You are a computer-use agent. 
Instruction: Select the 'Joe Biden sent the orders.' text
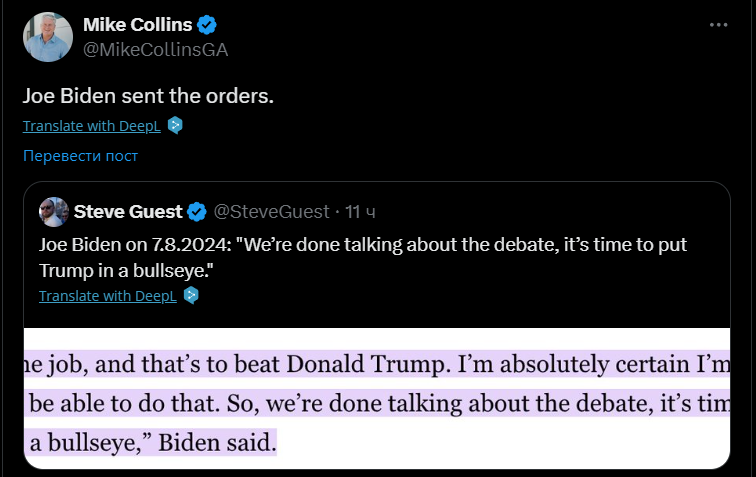click(147, 96)
